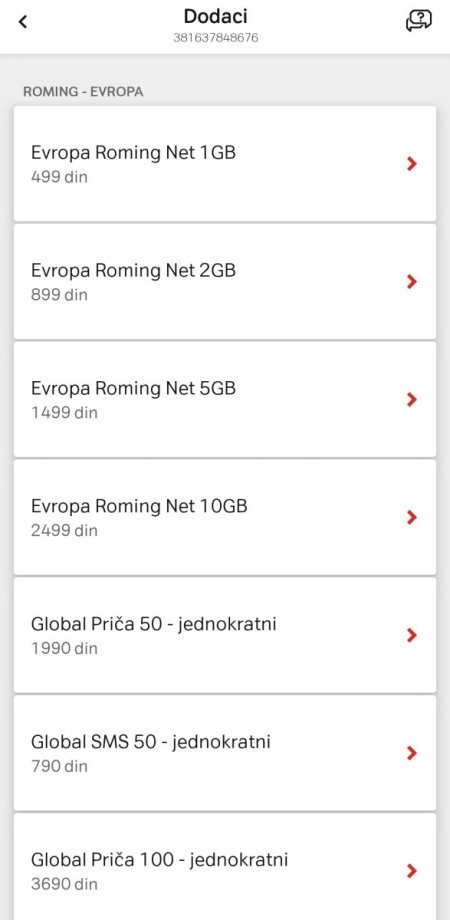The width and height of the screenshot is (450, 920).
Task: Choose the Evropa Roming Net 5GB card
Action: pos(225,400)
